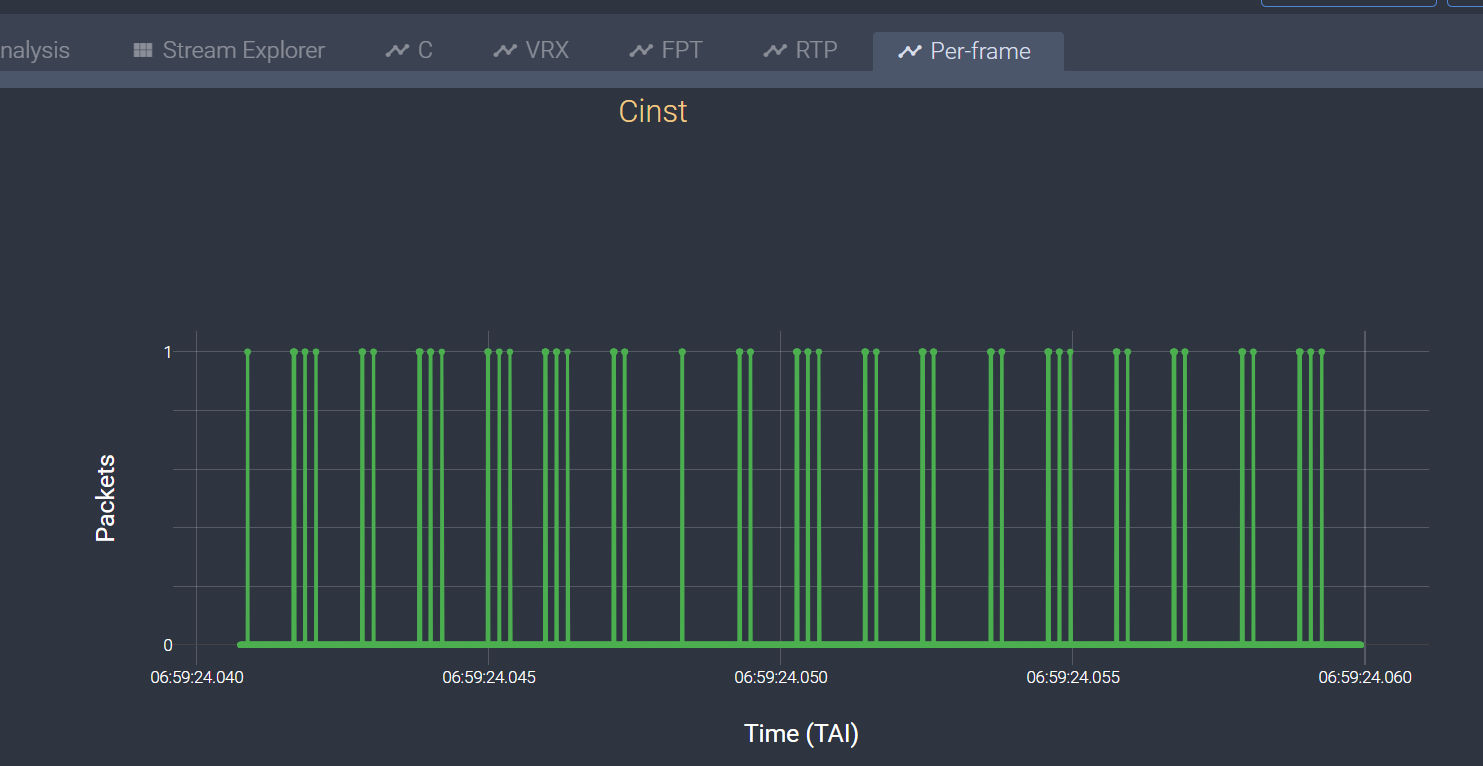
Task: Open the RTP tab
Action: (x=800, y=50)
